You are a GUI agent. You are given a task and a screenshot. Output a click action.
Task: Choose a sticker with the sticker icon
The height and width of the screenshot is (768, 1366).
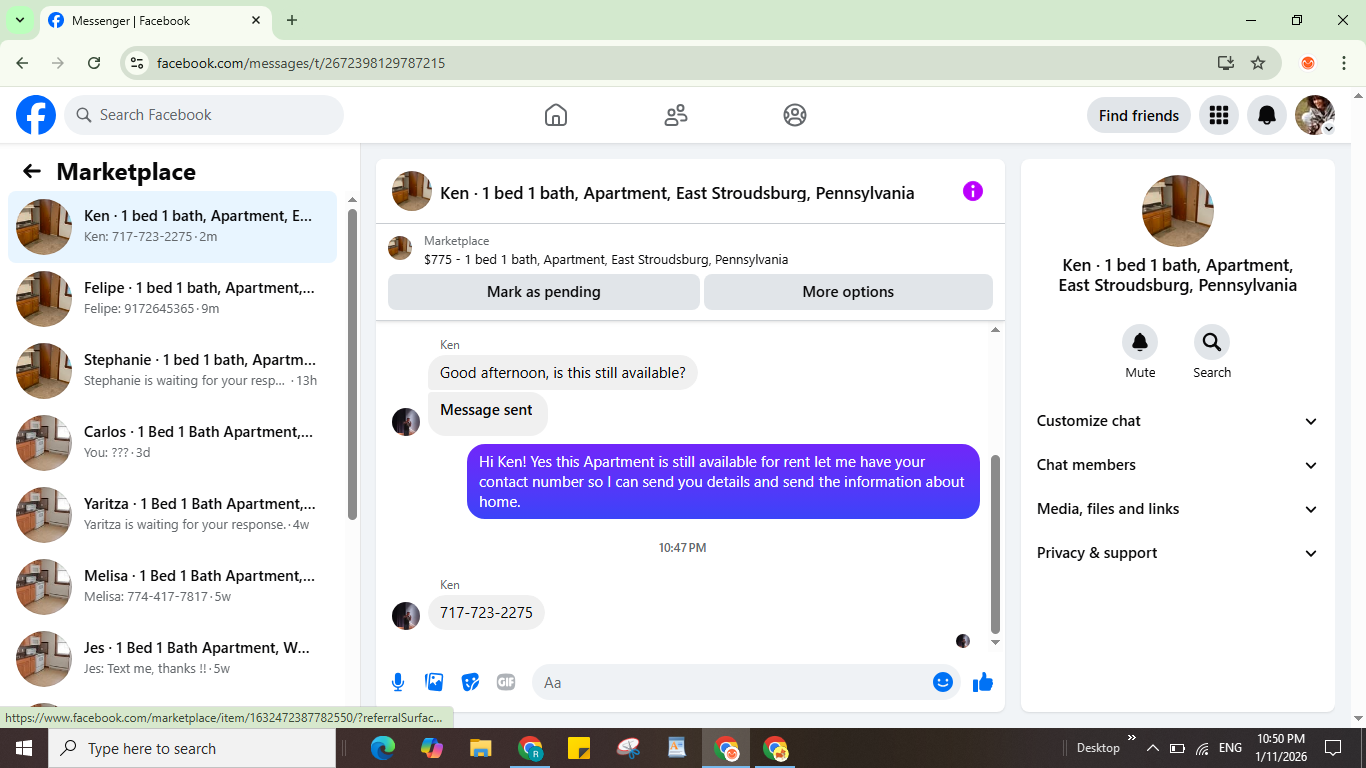click(x=470, y=682)
